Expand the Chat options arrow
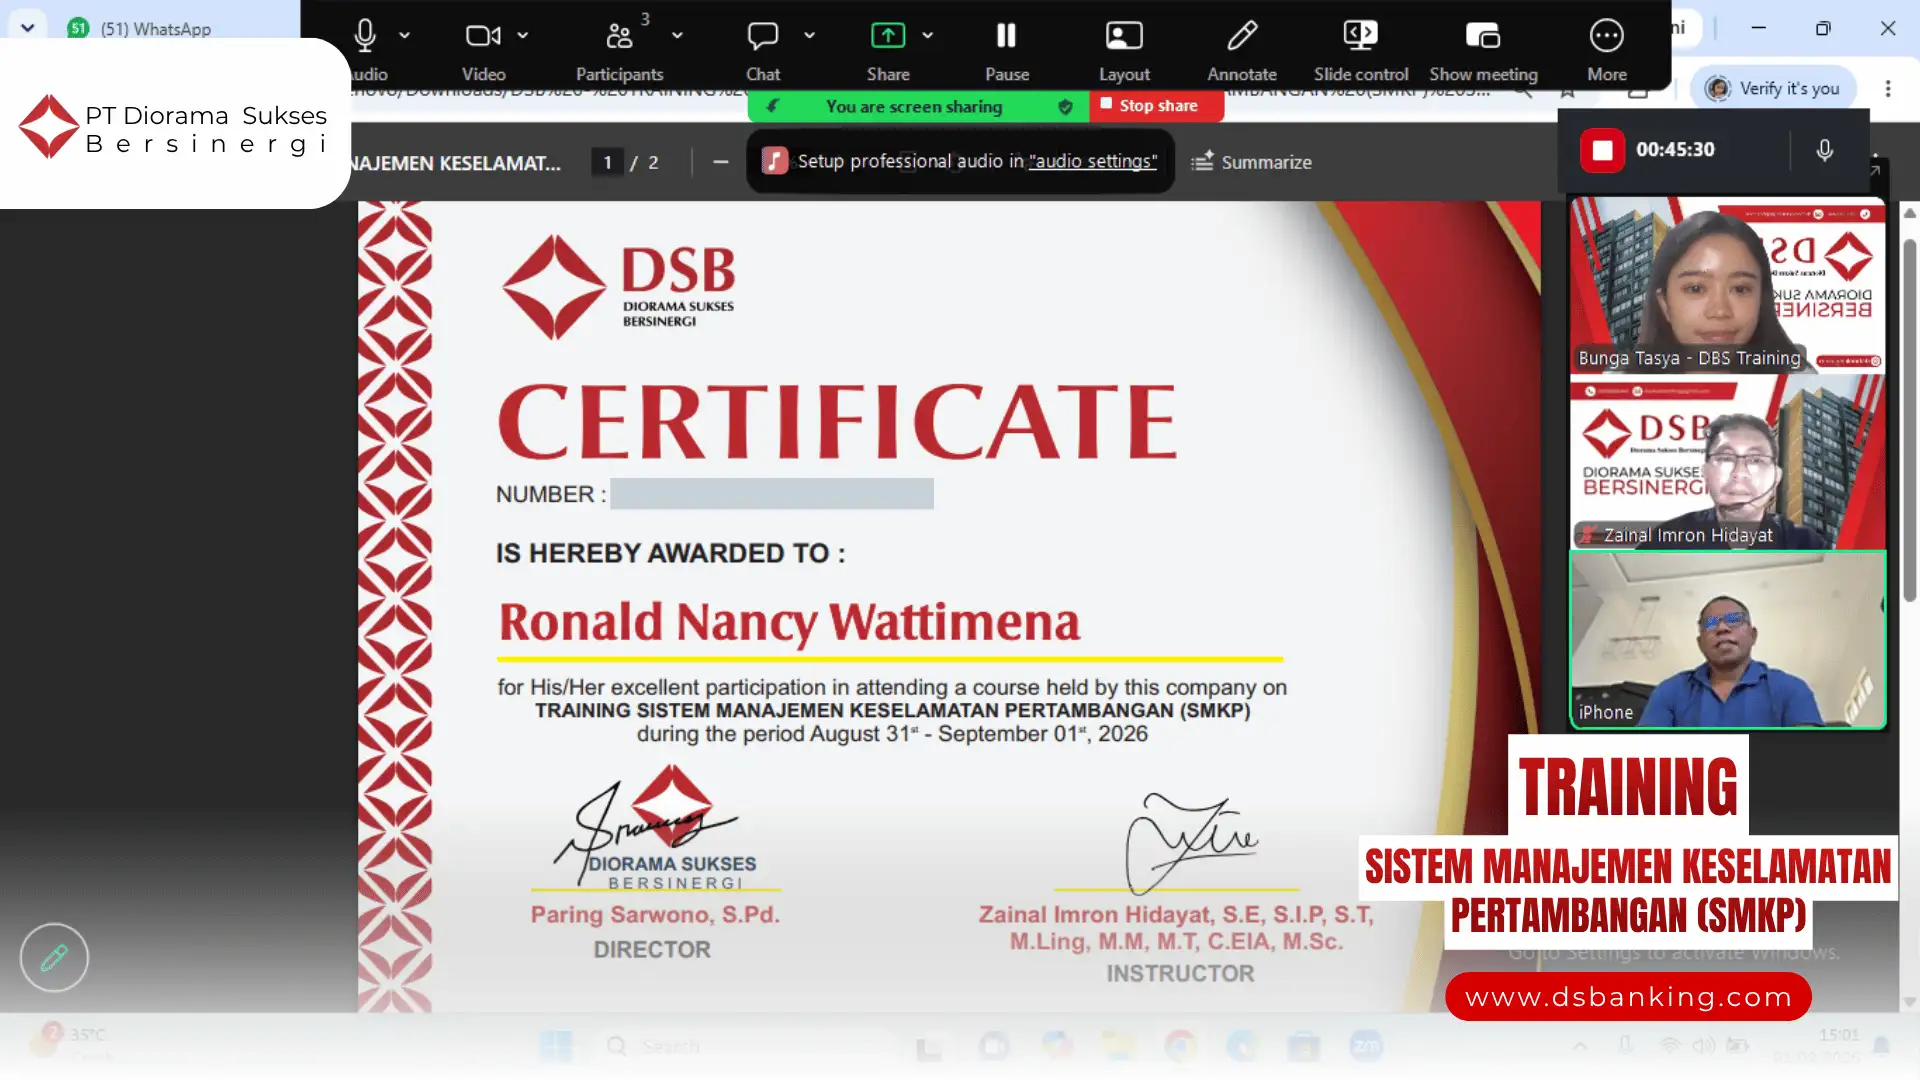The image size is (1920, 1080). pyautogui.click(x=809, y=35)
